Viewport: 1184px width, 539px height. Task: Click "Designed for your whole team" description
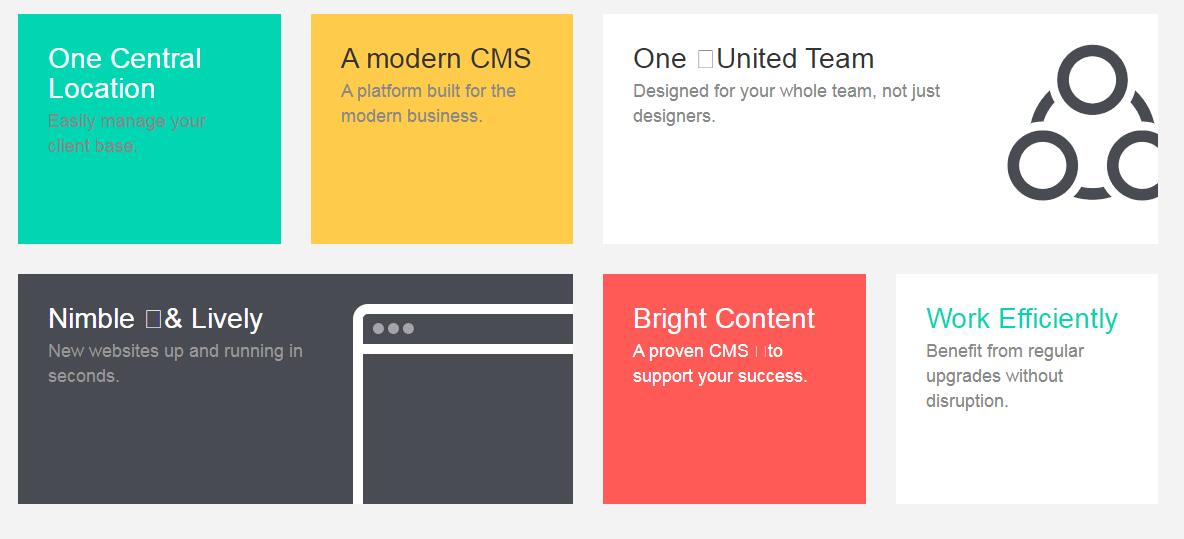pos(786,103)
